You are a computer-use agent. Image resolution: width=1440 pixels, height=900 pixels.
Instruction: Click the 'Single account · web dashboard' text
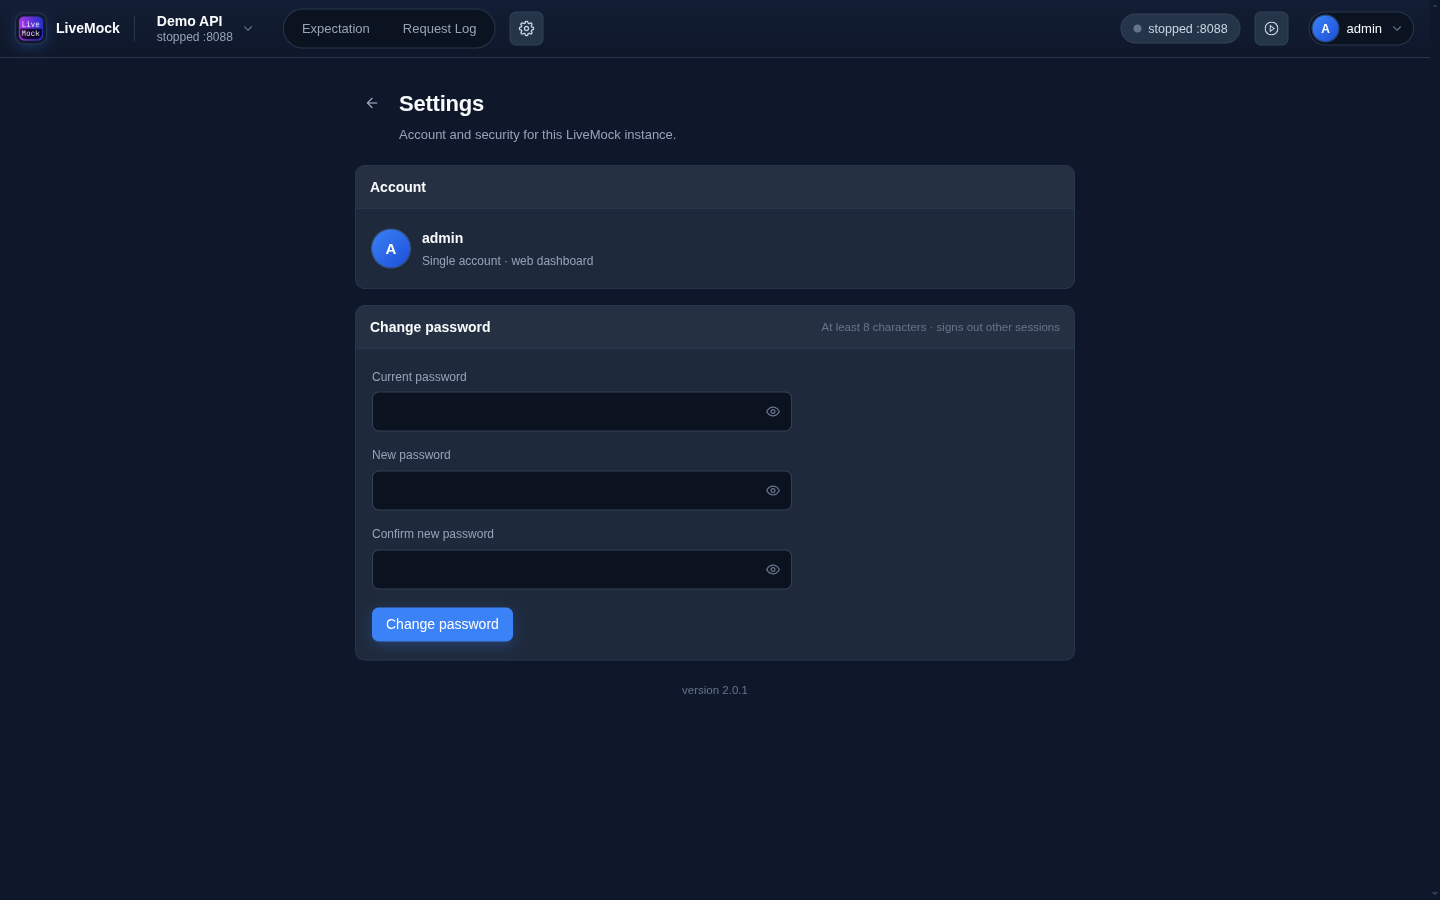click(x=507, y=261)
